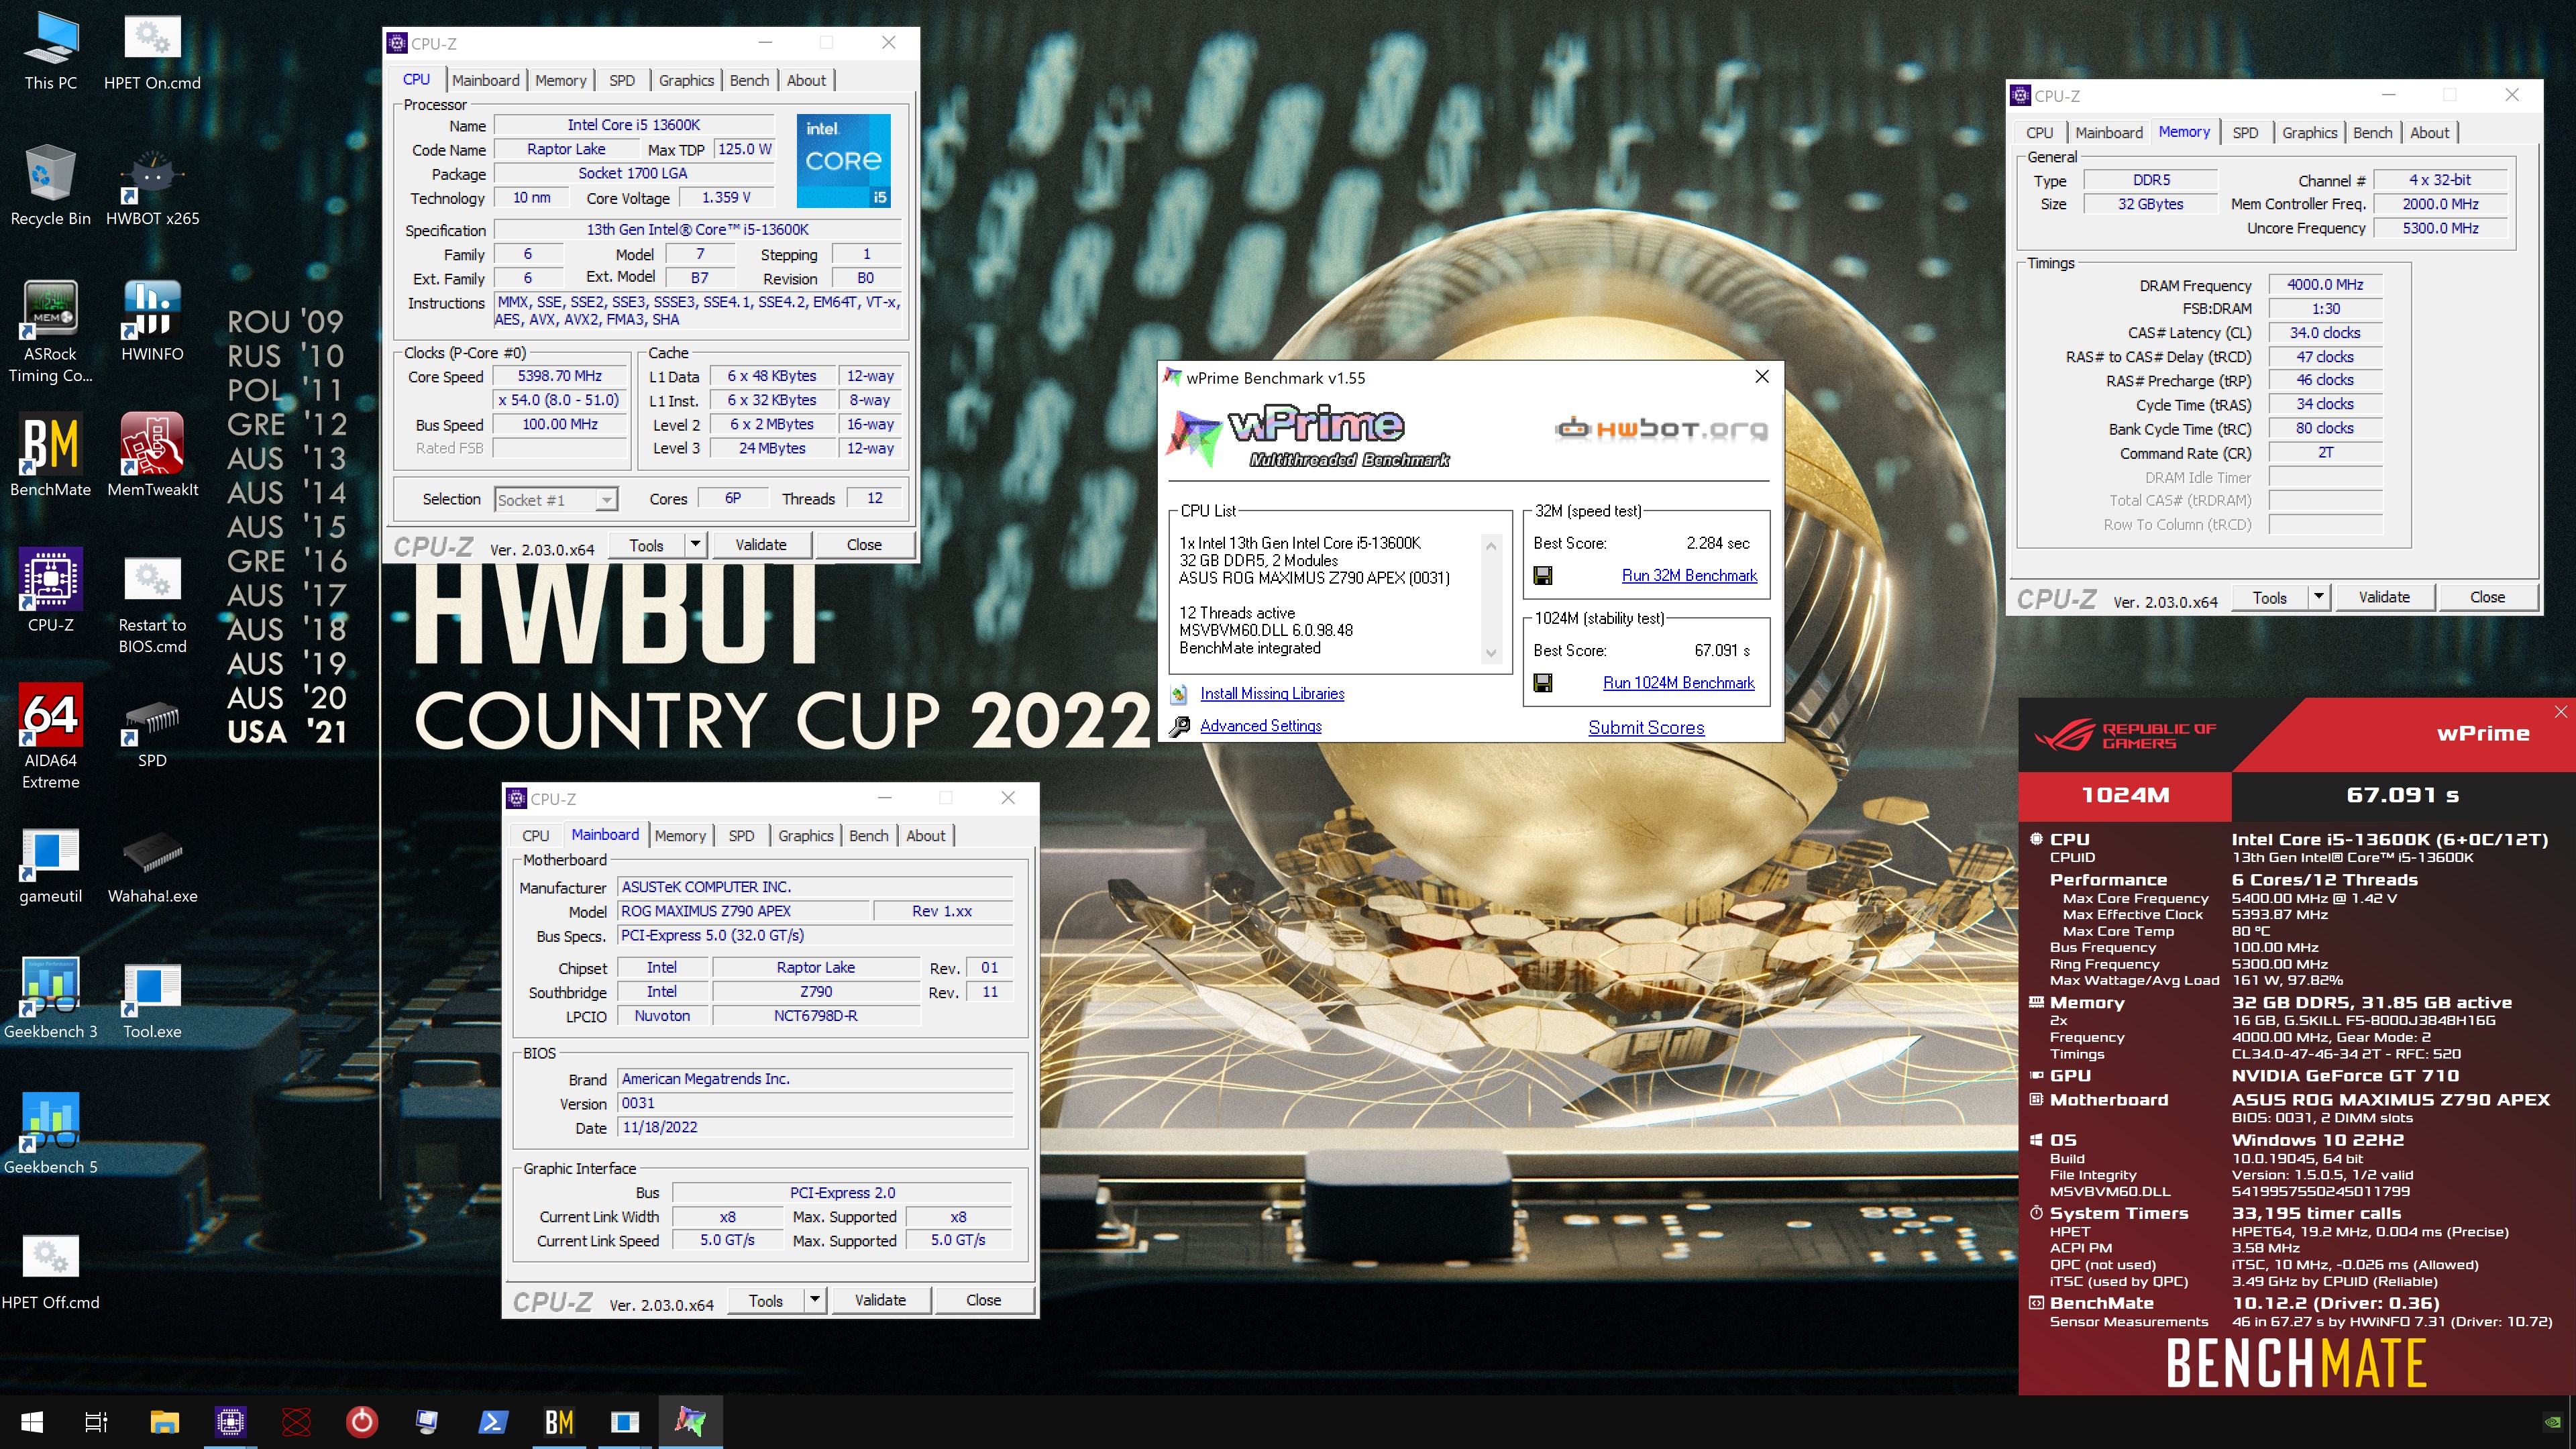The width and height of the screenshot is (2576, 1449).
Task: Expand Tools arrow in Memory CPU-Z window
Action: (2319, 597)
